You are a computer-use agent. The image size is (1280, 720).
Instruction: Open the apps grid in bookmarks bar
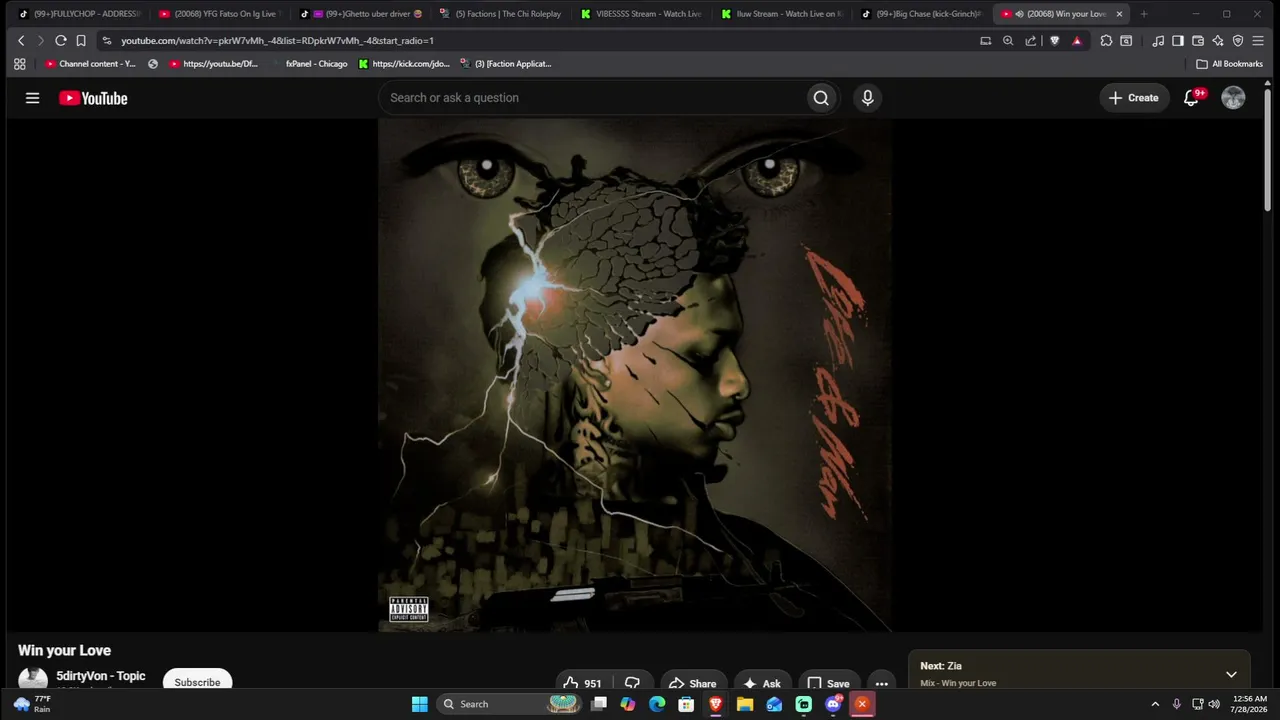click(x=20, y=64)
